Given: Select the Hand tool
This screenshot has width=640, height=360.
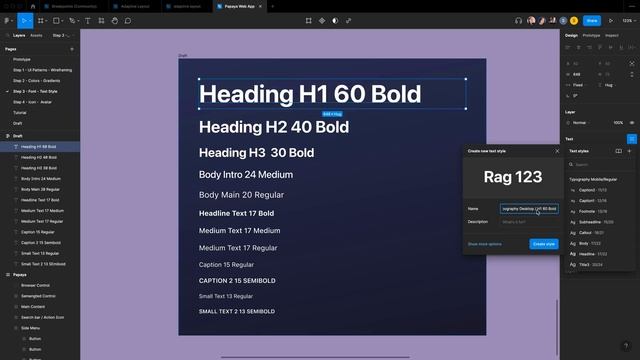Looking at the screenshot, I should tap(115, 21).
